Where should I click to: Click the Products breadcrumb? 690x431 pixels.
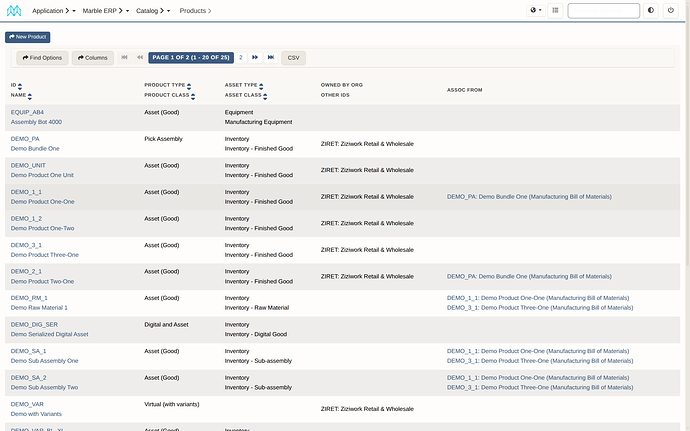195,11
